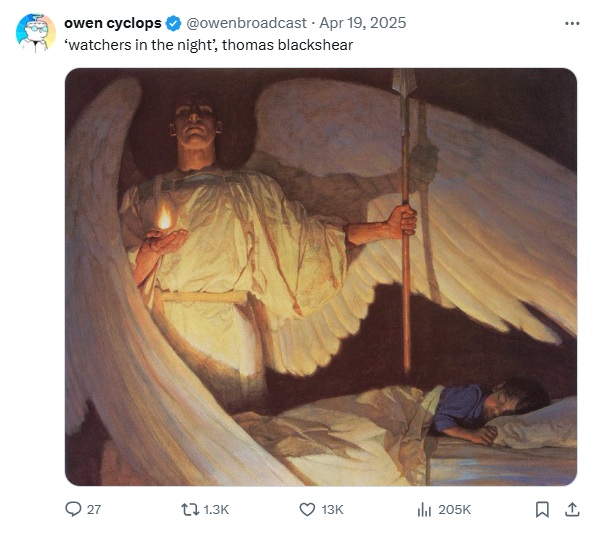Click the blue verified checkmark badge
This screenshot has height=533, width=598.
pos(173,23)
